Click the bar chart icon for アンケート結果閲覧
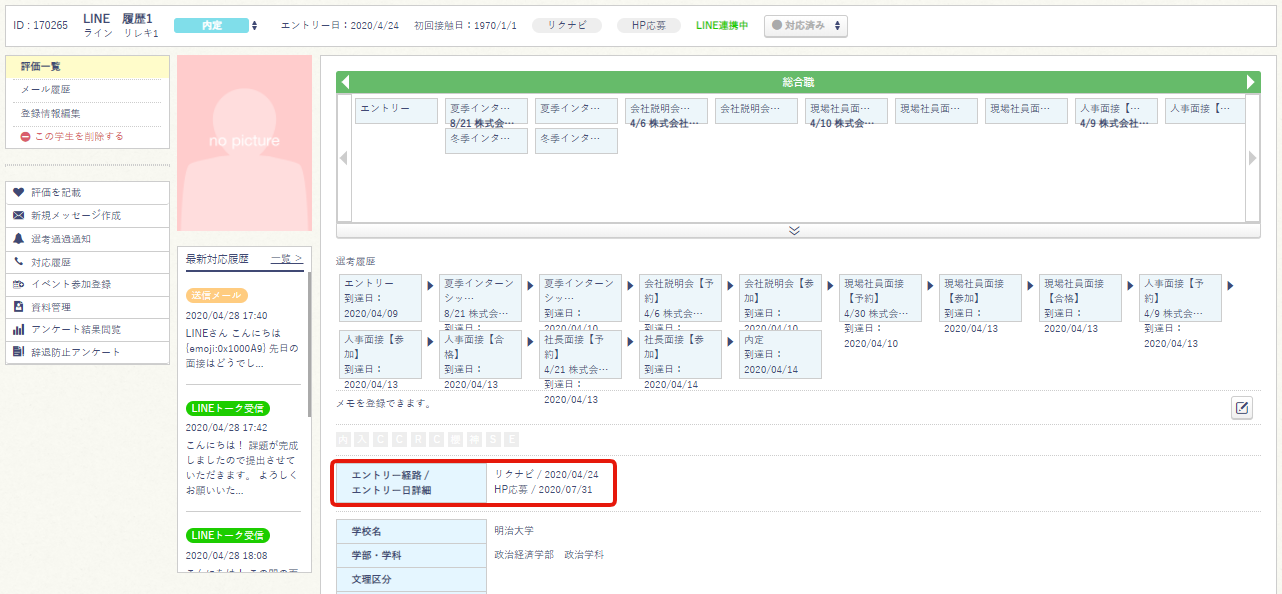Viewport: 1282px width, 594px height. [x=18, y=329]
